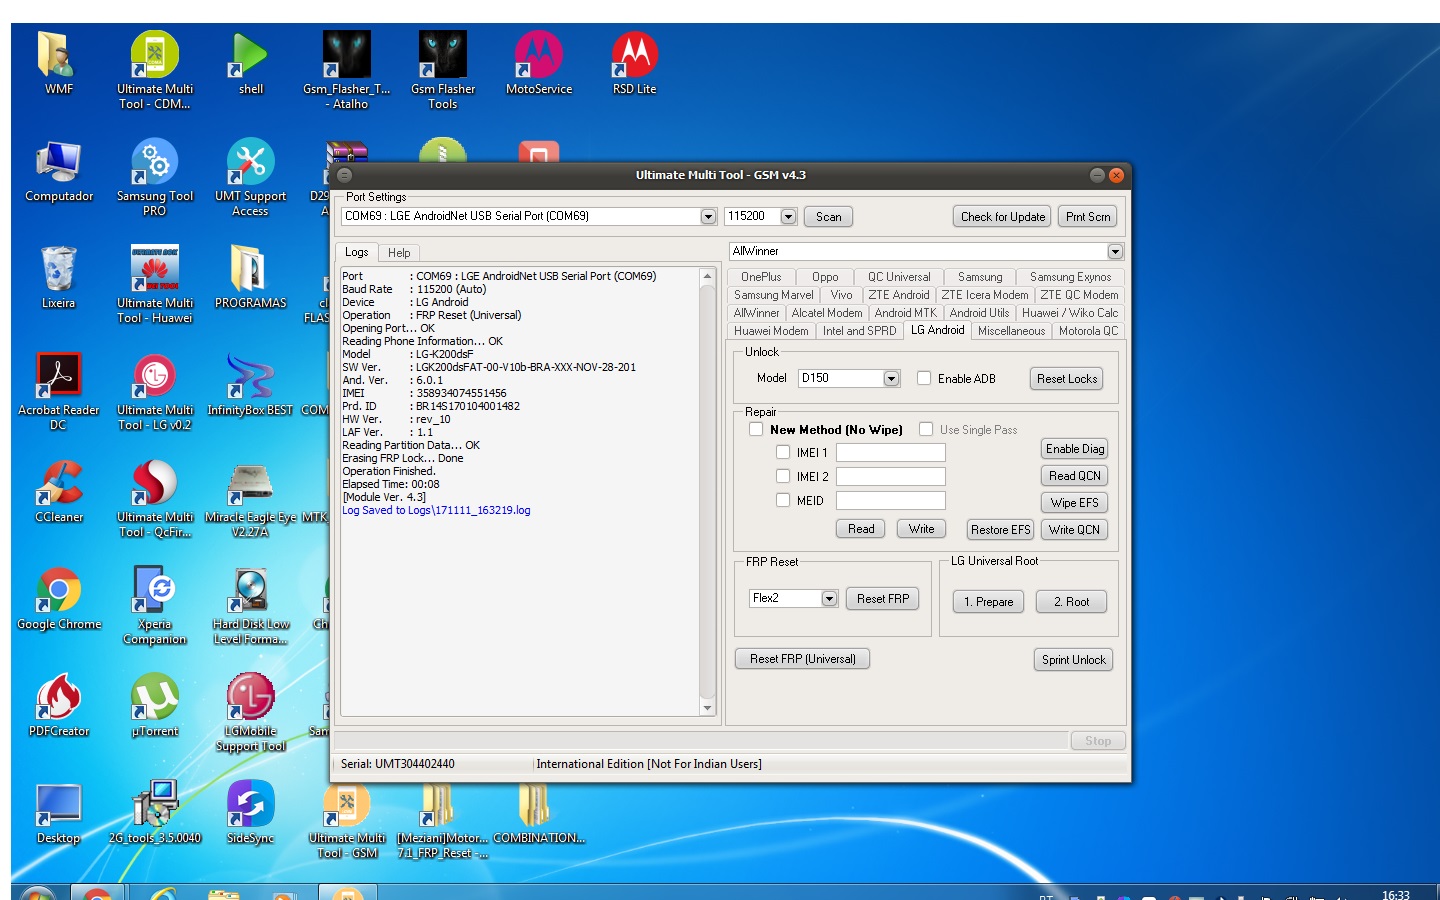The width and height of the screenshot is (1440, 900).
Task: Open Miracle Eagle Eye shortcut
Action: point(250,499)
